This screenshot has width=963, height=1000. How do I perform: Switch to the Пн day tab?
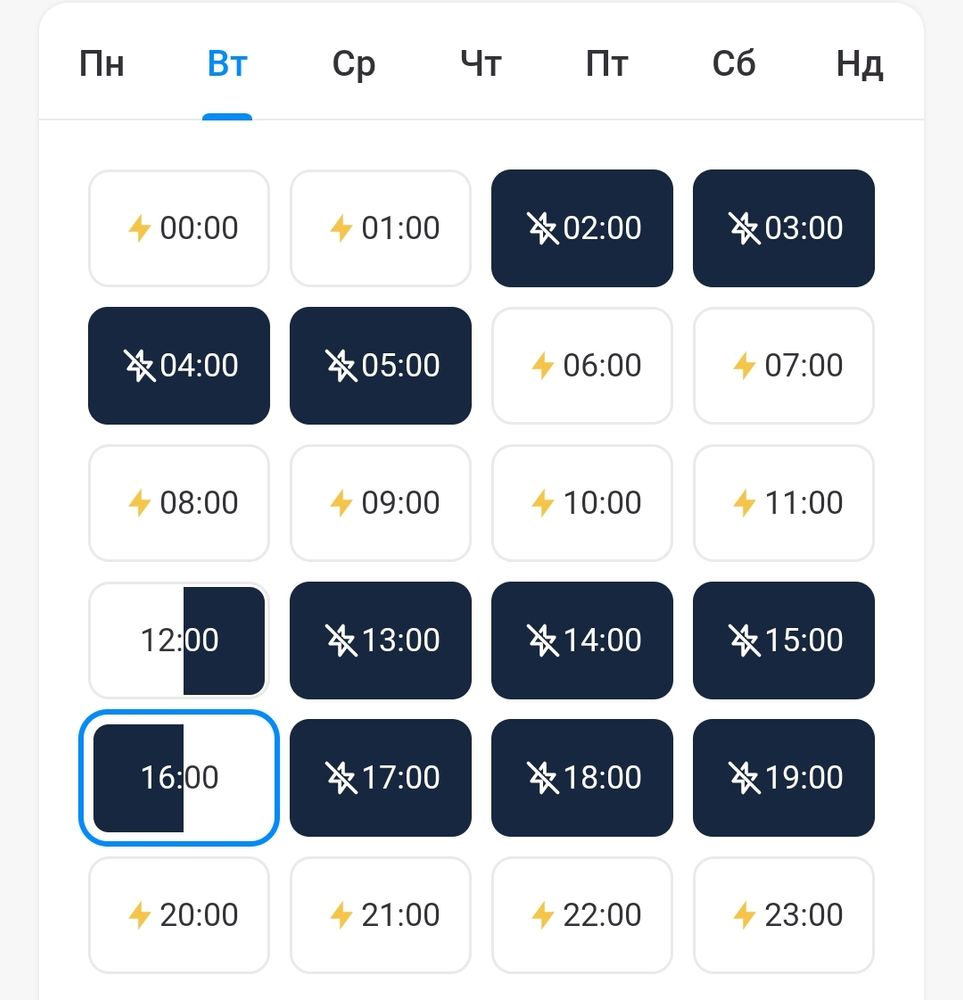pos(102,66)
